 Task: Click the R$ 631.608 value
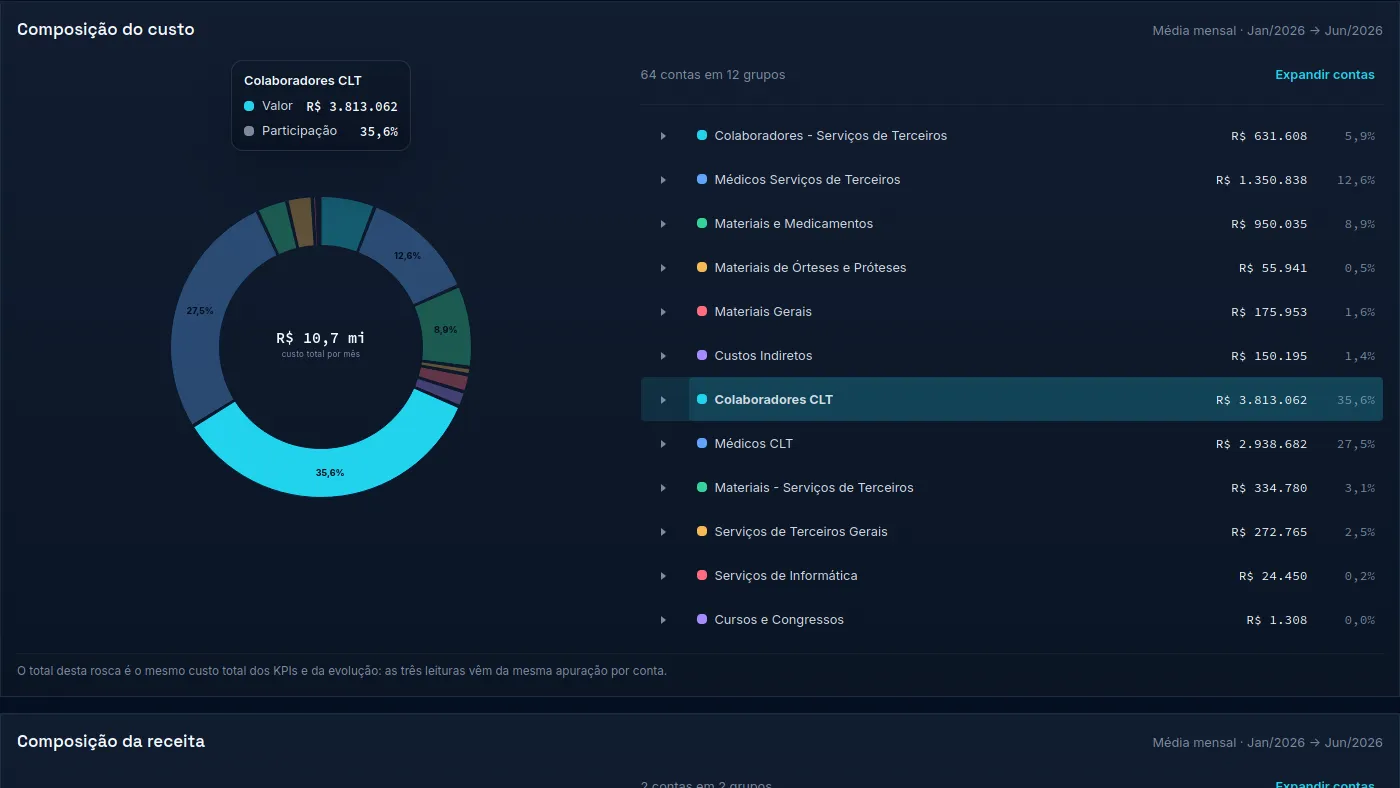click(1269, 136)
